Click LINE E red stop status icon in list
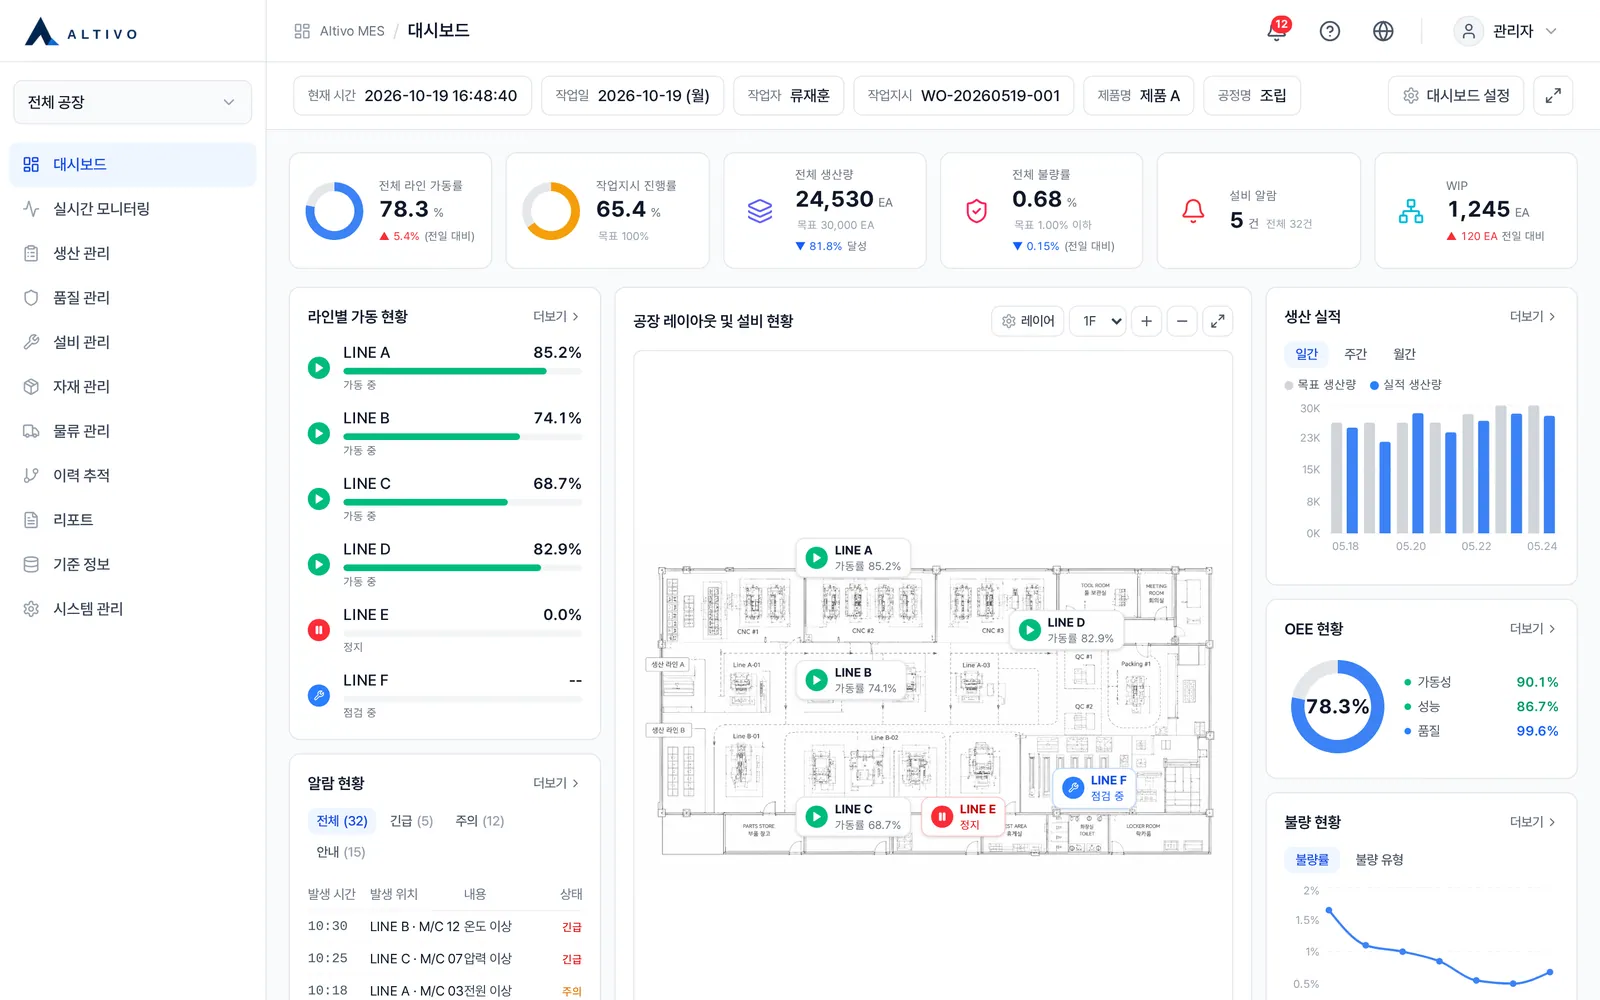Viewport: 1600px width, 1000px height. click(x=319, y=630)
